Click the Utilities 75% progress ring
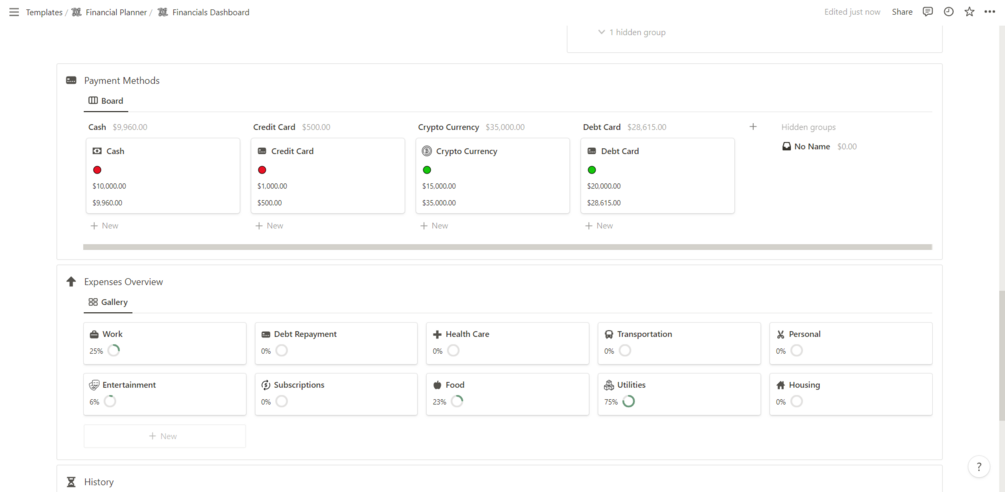 tap(629, 402)
